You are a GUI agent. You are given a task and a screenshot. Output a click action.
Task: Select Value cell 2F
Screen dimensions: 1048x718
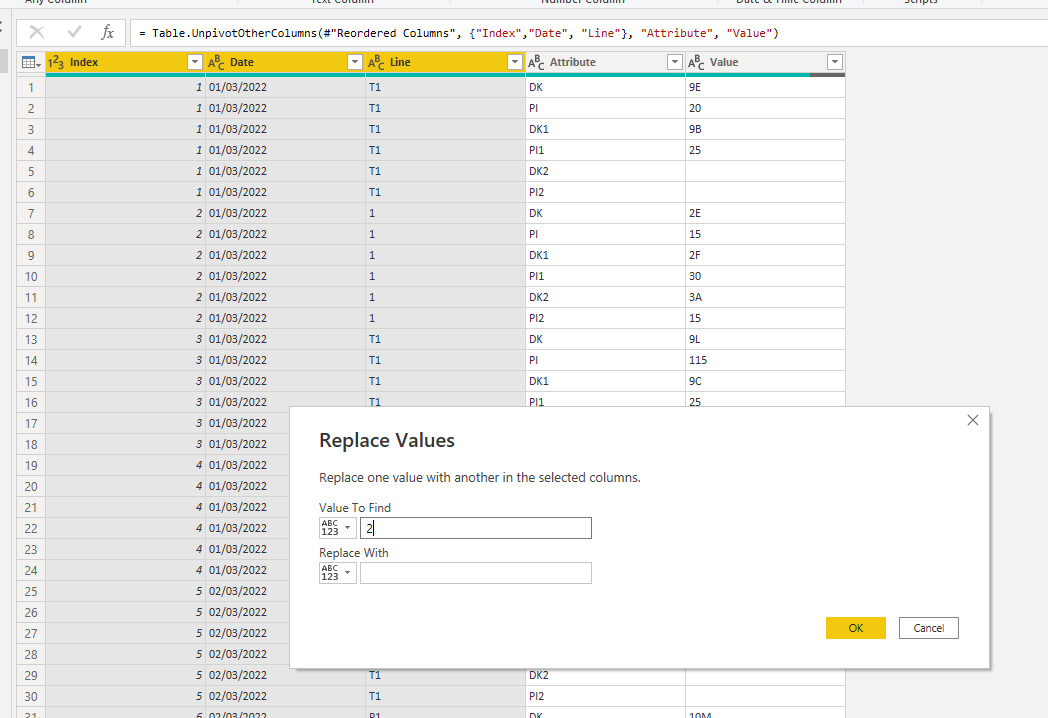coord(765,255)
